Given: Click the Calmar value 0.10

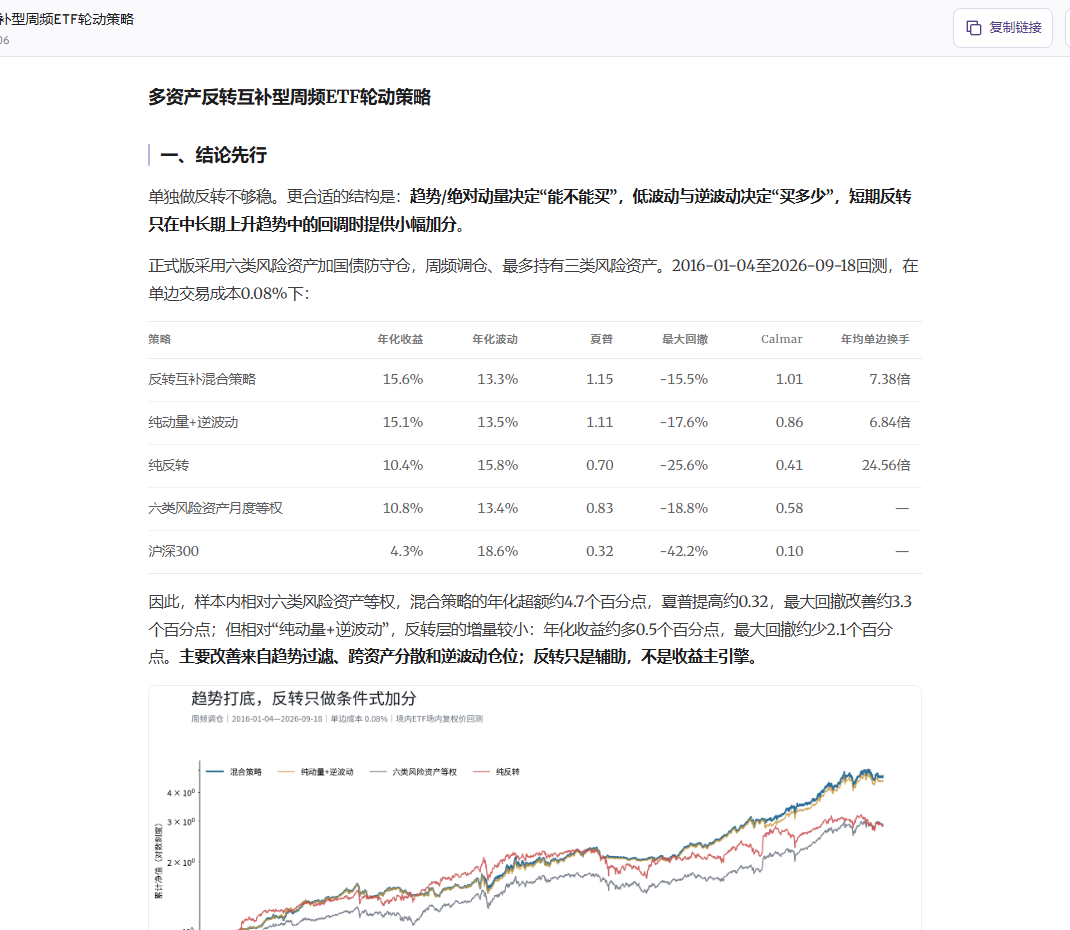Looking at the screenshot, I should click(x=790, y=551).
